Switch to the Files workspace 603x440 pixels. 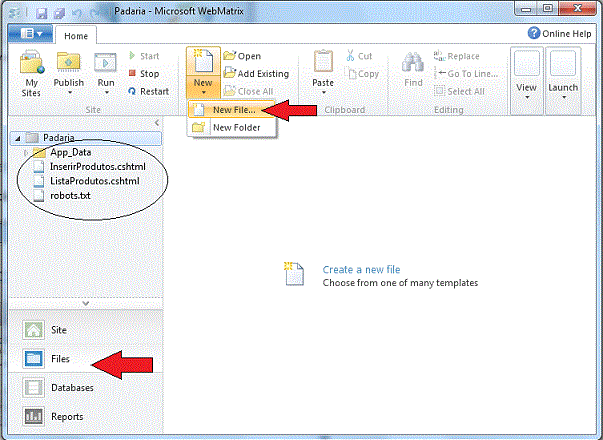tap(85, 358)
